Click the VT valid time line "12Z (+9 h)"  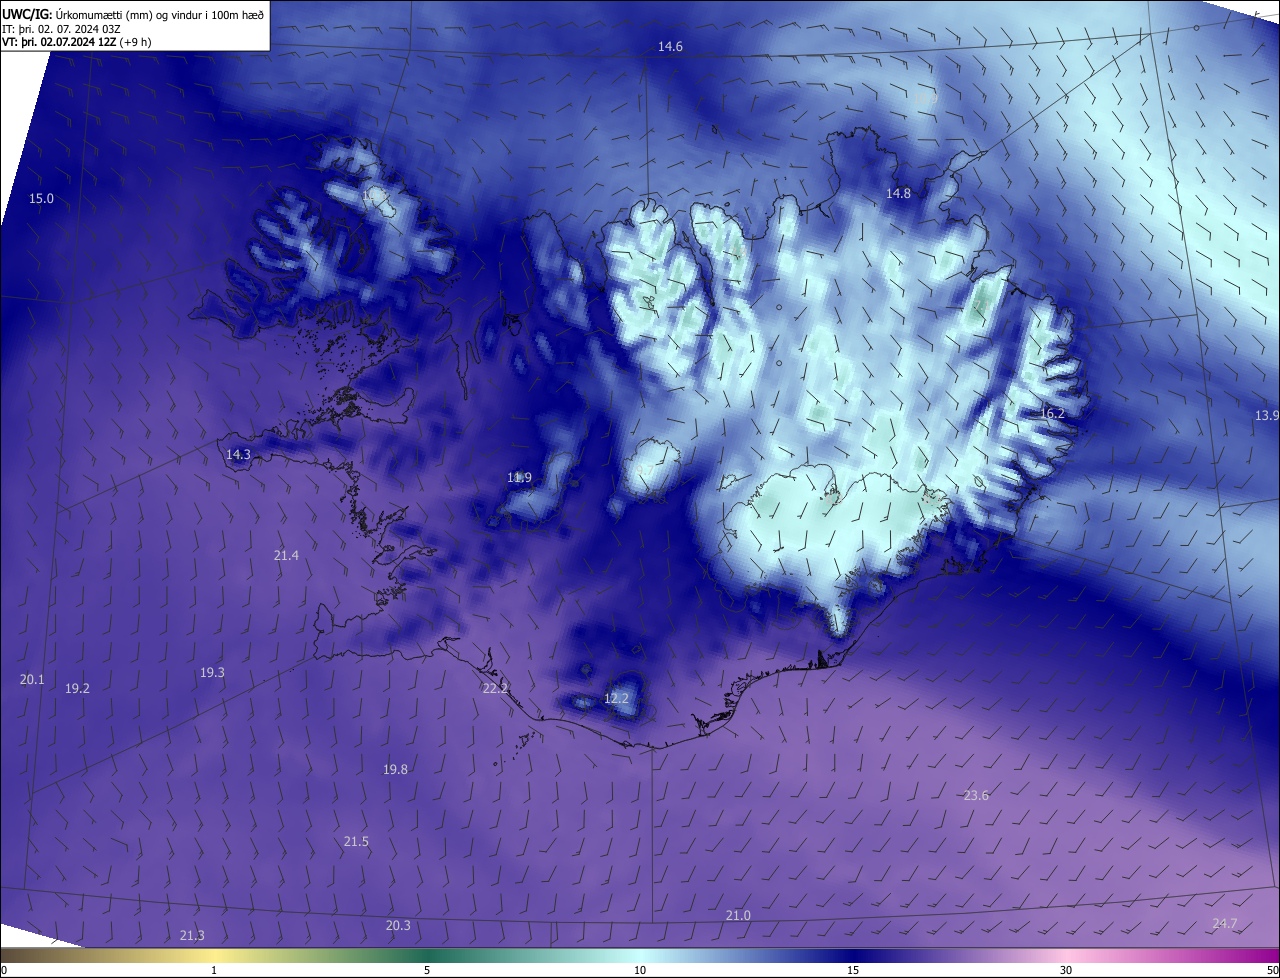pos(124,42)
